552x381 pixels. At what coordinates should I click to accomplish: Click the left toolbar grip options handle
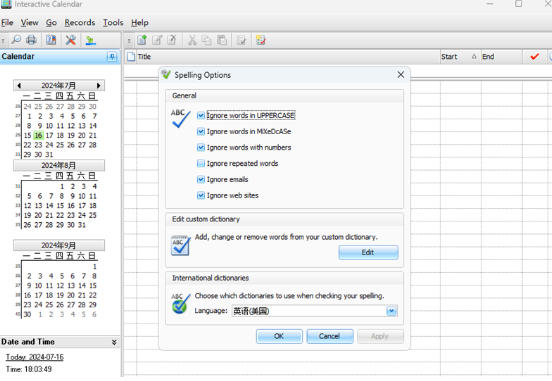pos(3,41)
